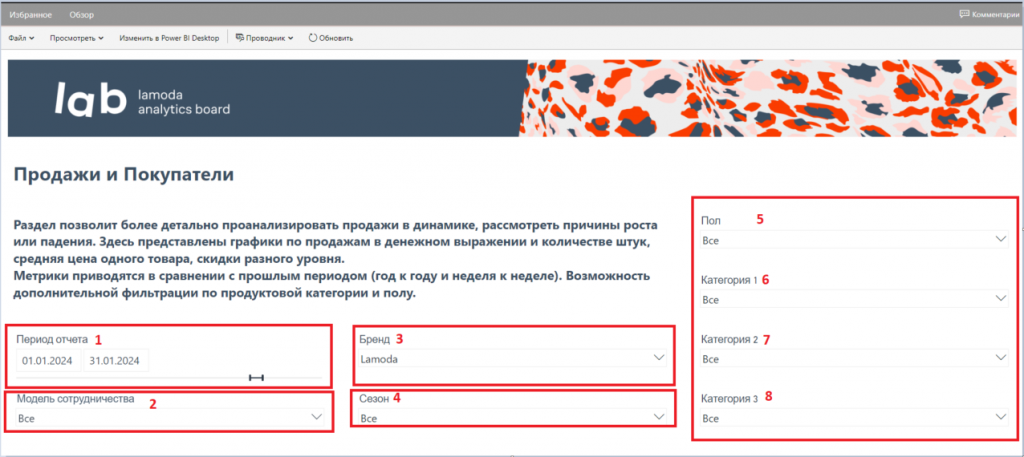Click the Период отчета label
Viewport: 1024px width, 457px height.
tap(52, 339)
